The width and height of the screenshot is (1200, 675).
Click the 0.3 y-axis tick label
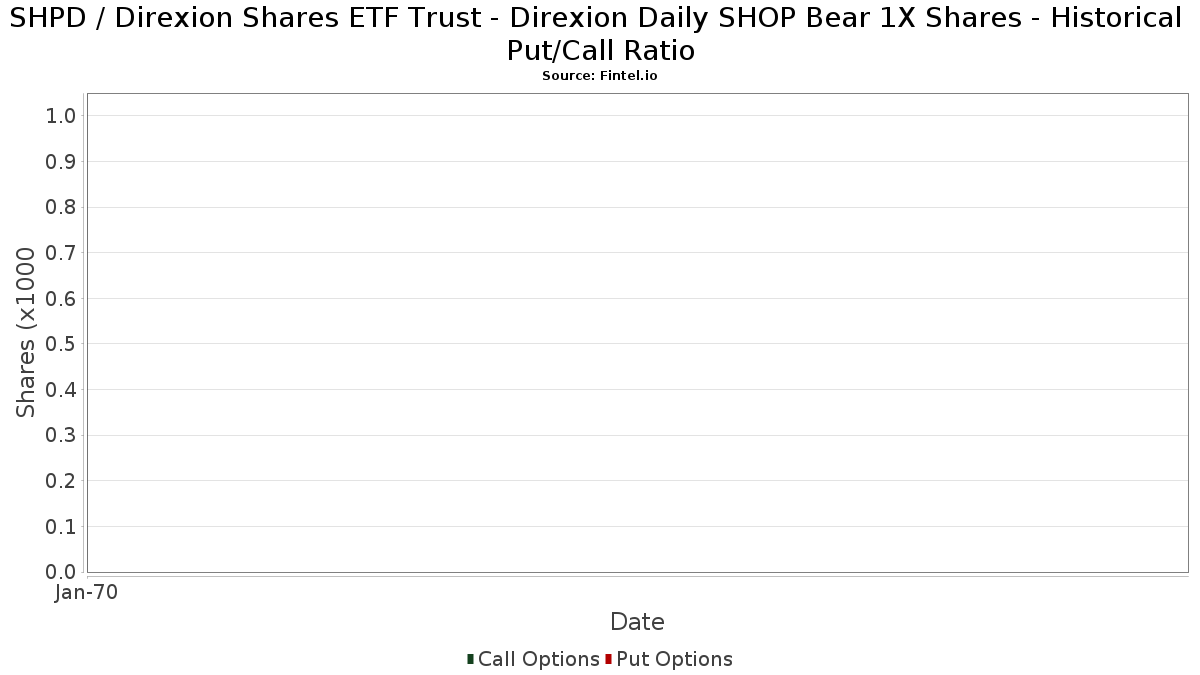pos(61,435)
